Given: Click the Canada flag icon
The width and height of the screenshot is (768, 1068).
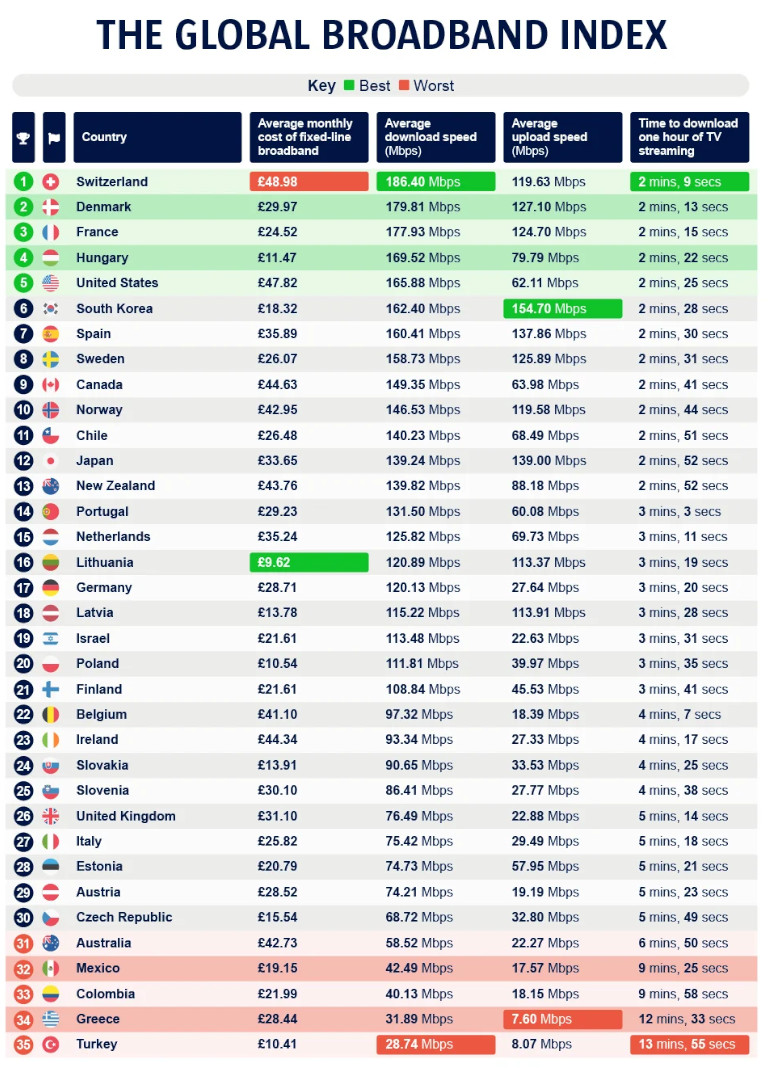Looking at the screenshot, I should (50, 385).
